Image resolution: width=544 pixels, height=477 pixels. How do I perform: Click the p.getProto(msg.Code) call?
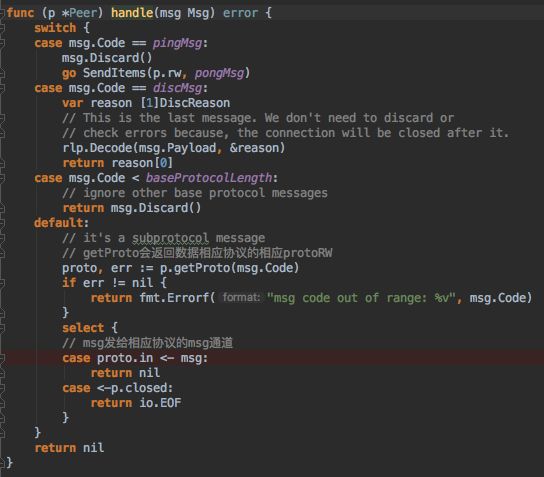229,268
